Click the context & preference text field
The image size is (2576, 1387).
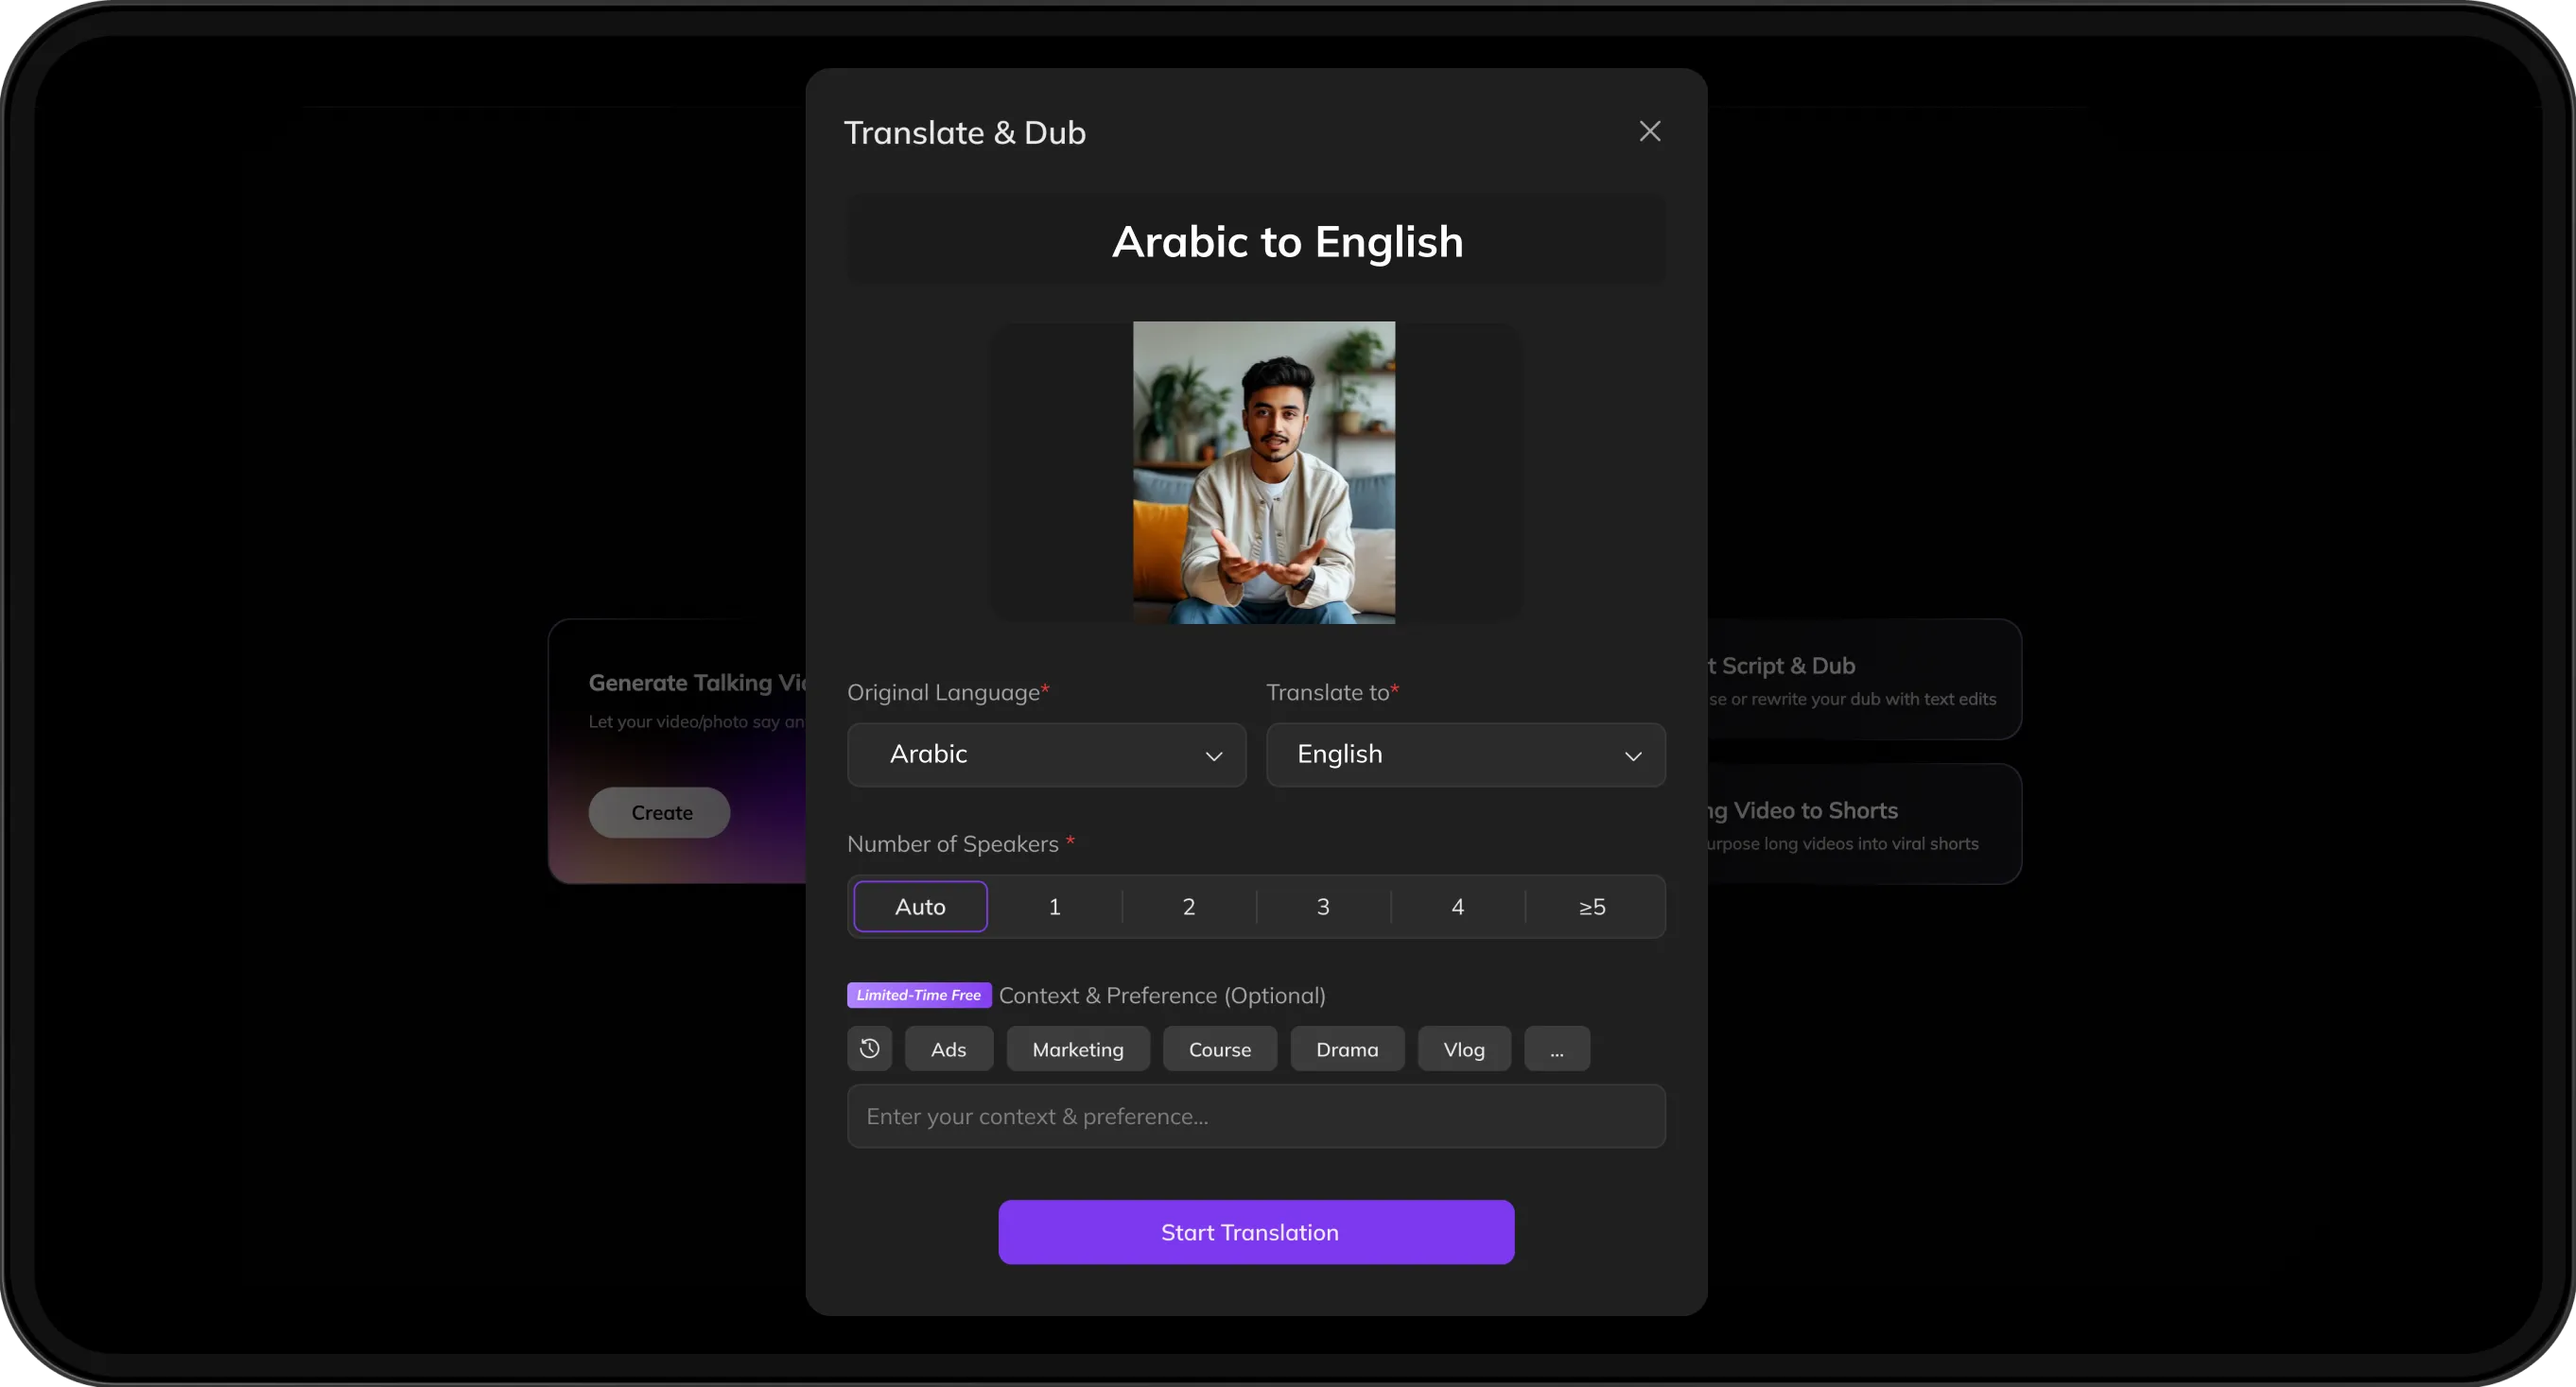pyautogui.click(x=1255, y=1116)
